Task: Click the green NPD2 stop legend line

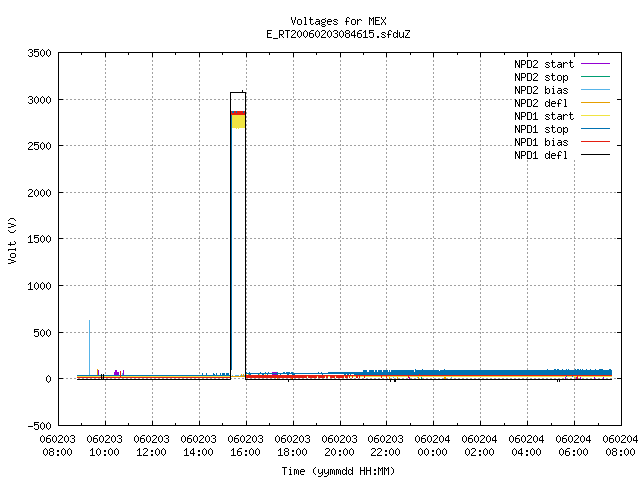Action: [595, 77]
